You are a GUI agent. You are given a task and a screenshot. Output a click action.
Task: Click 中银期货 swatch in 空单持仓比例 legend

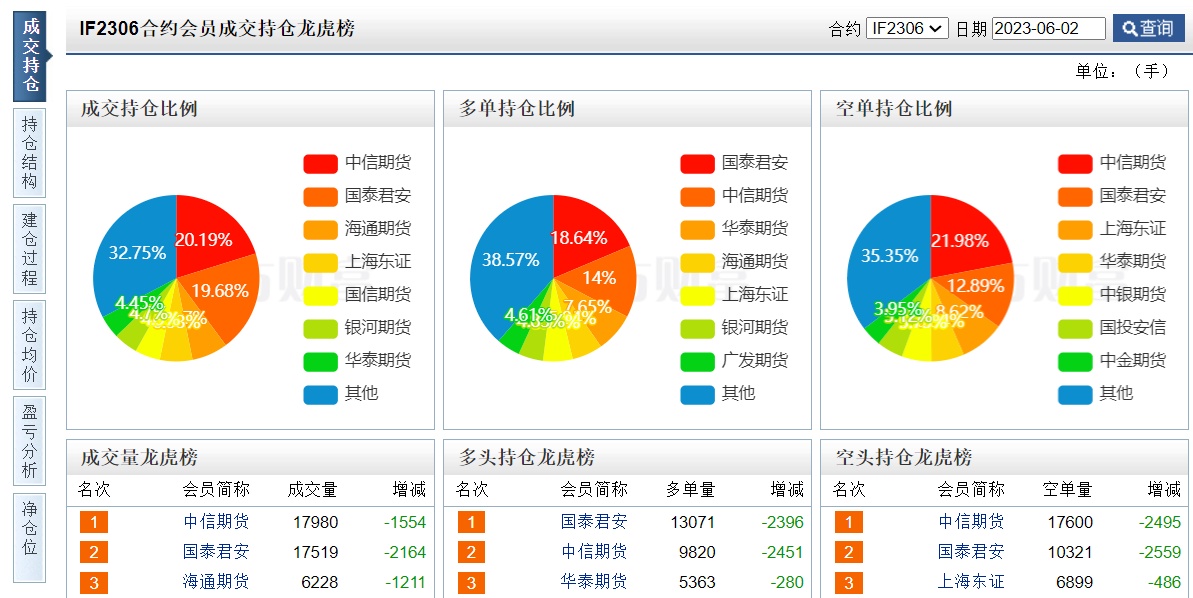tap(1075, 295)
